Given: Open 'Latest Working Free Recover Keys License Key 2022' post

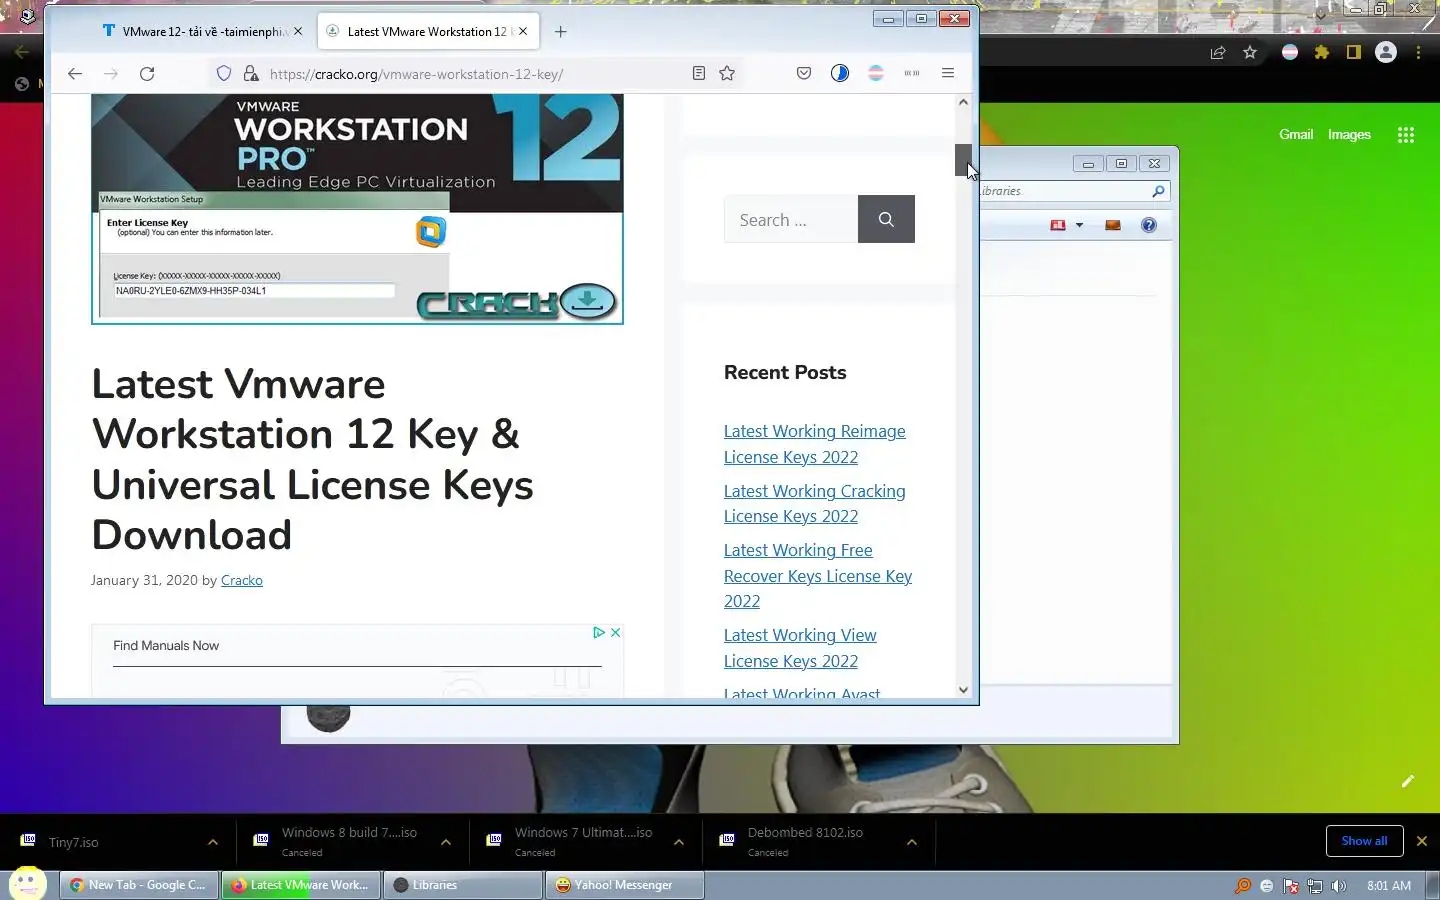Looking at the screenshot, I should point(818,576).
